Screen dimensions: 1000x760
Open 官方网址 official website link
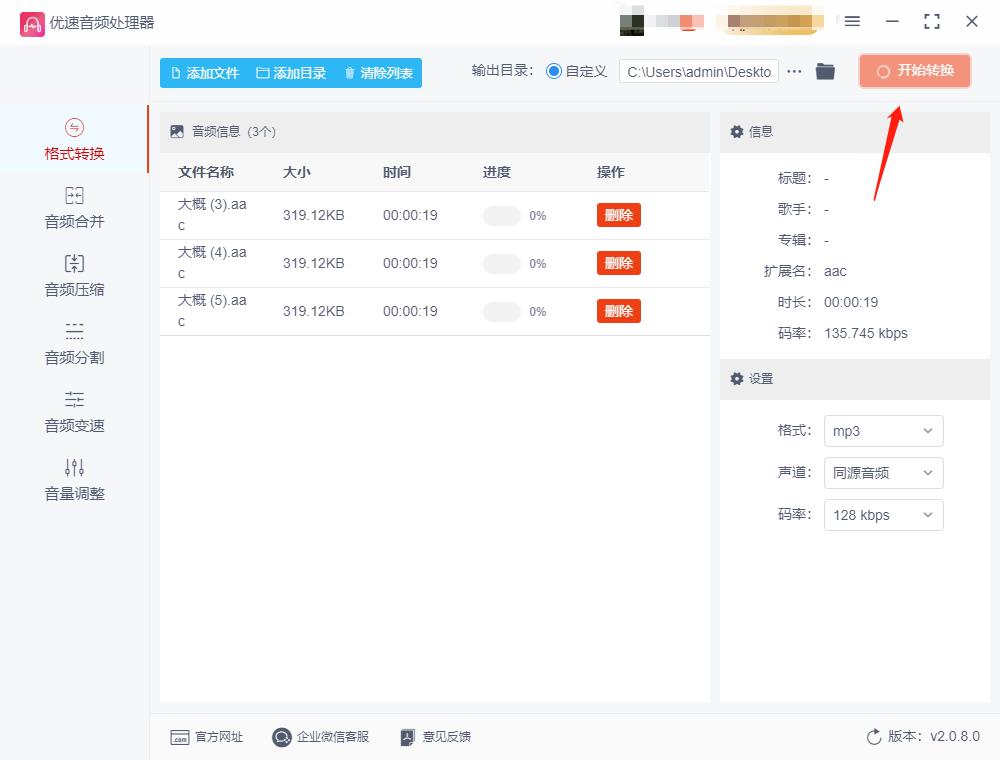206,736
